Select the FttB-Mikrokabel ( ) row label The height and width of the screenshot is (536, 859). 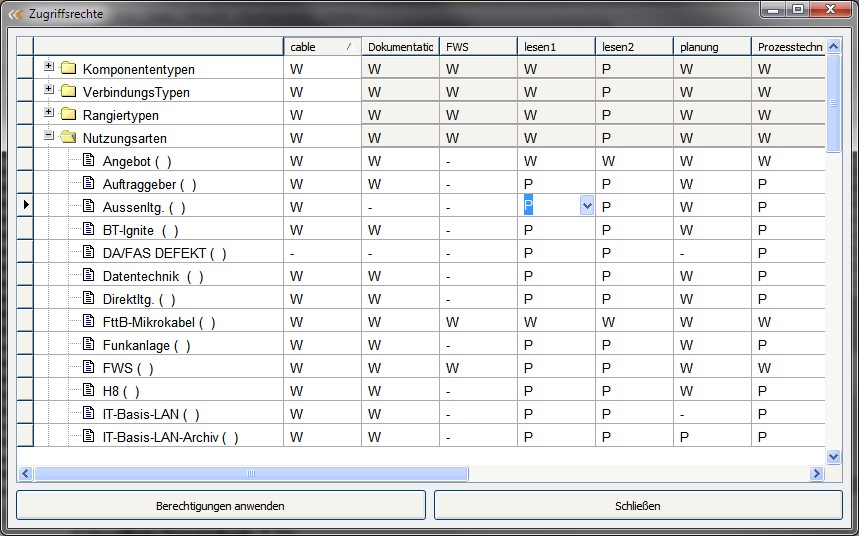(x=159, y=322)
